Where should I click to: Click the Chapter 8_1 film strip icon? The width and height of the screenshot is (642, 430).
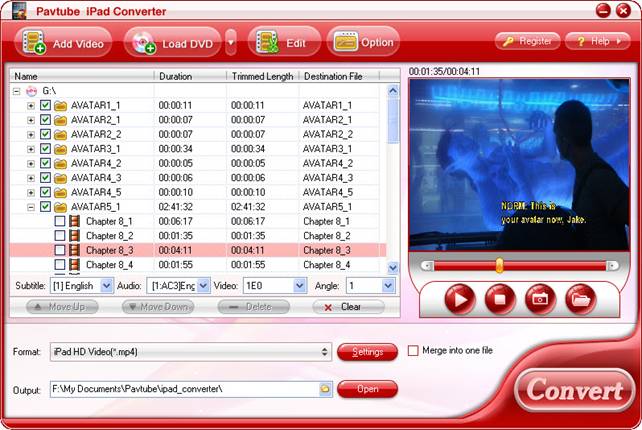pos(75,221)
